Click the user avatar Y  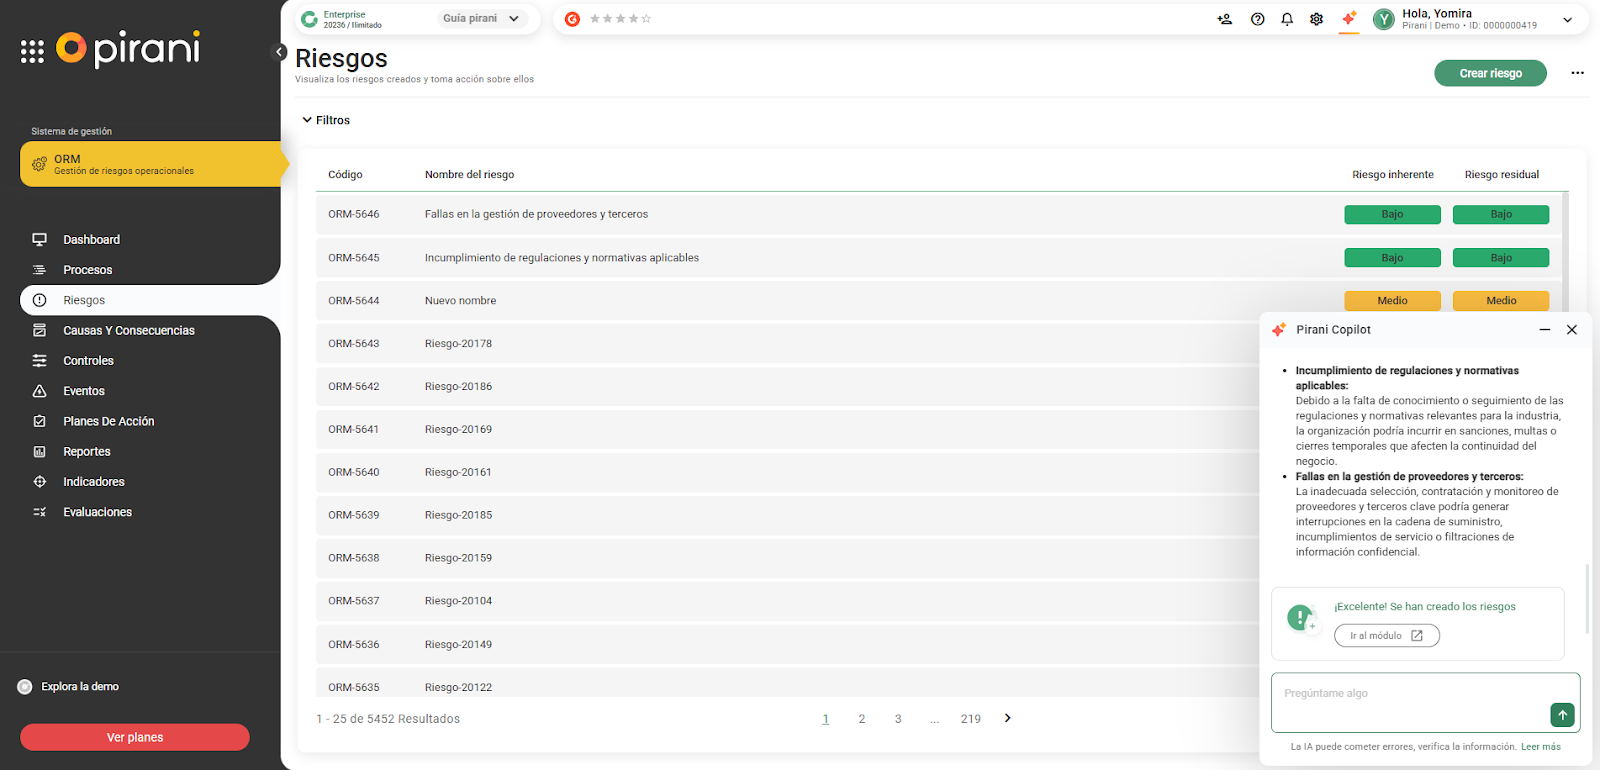click(1384, 19)
